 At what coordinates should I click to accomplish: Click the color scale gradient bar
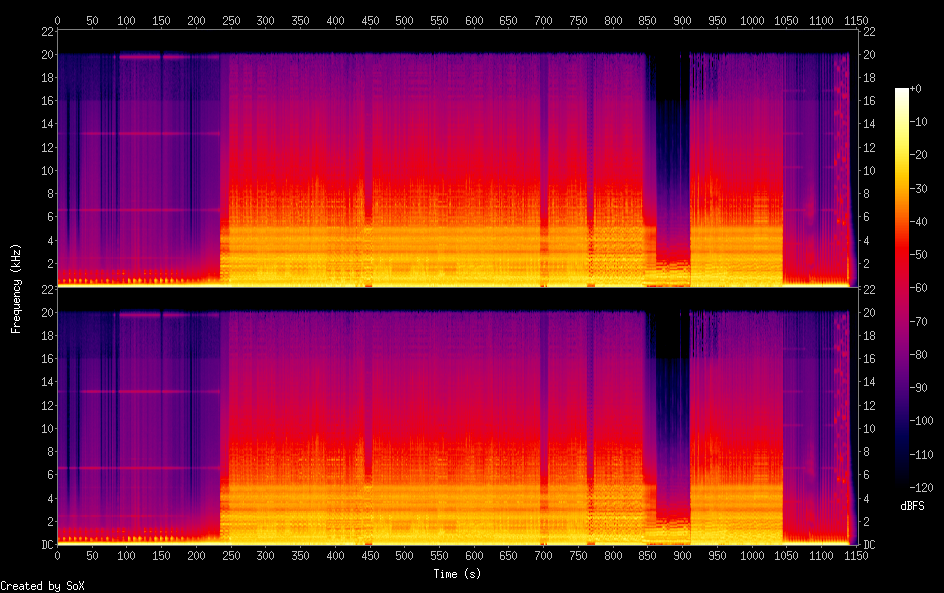pos(902,288)
